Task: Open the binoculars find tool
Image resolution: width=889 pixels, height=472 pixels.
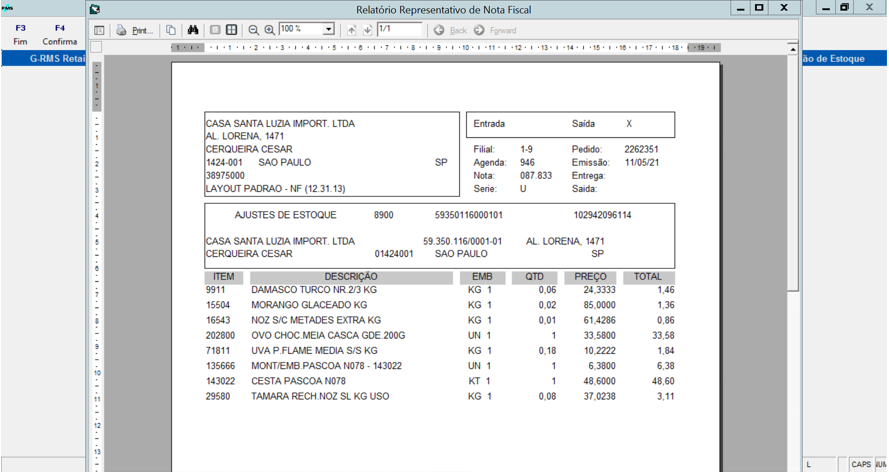Action: 193,30
